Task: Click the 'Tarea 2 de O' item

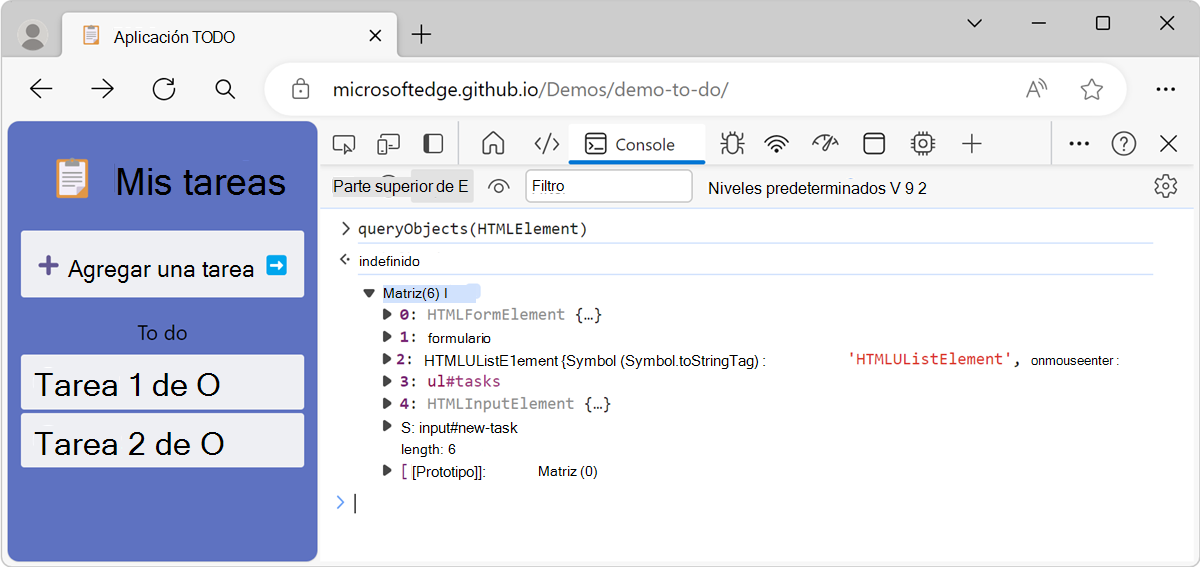Action: [162, 441]
